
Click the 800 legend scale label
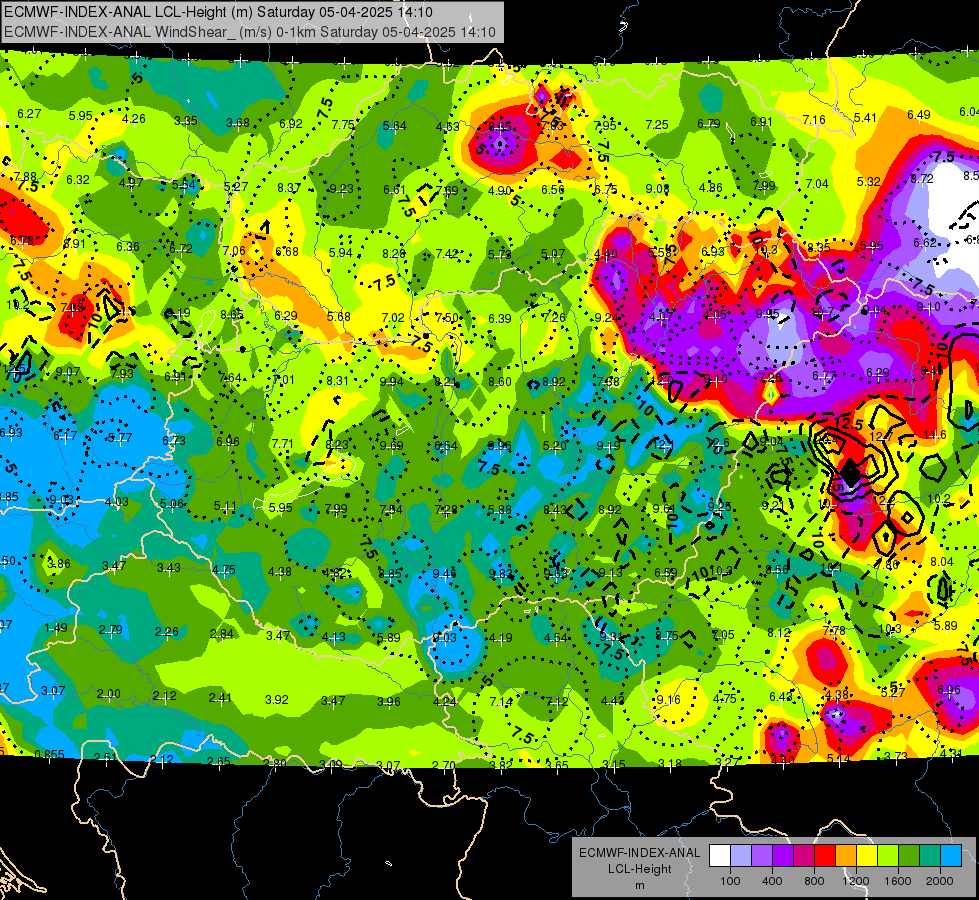point(814,881)
